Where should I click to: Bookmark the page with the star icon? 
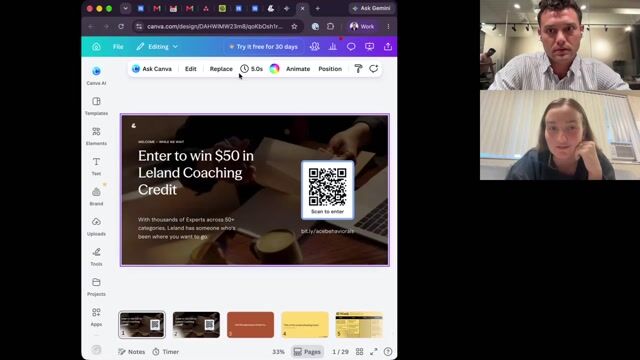294,26
